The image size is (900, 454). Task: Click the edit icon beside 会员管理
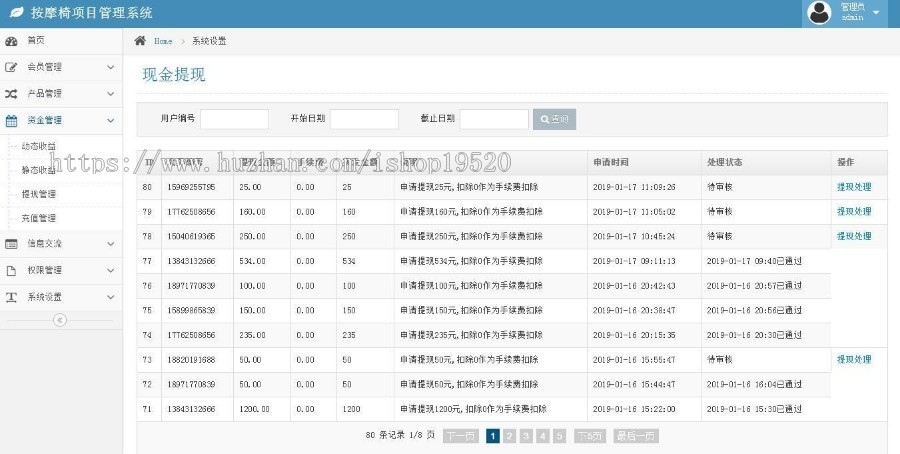click(11, 67)
